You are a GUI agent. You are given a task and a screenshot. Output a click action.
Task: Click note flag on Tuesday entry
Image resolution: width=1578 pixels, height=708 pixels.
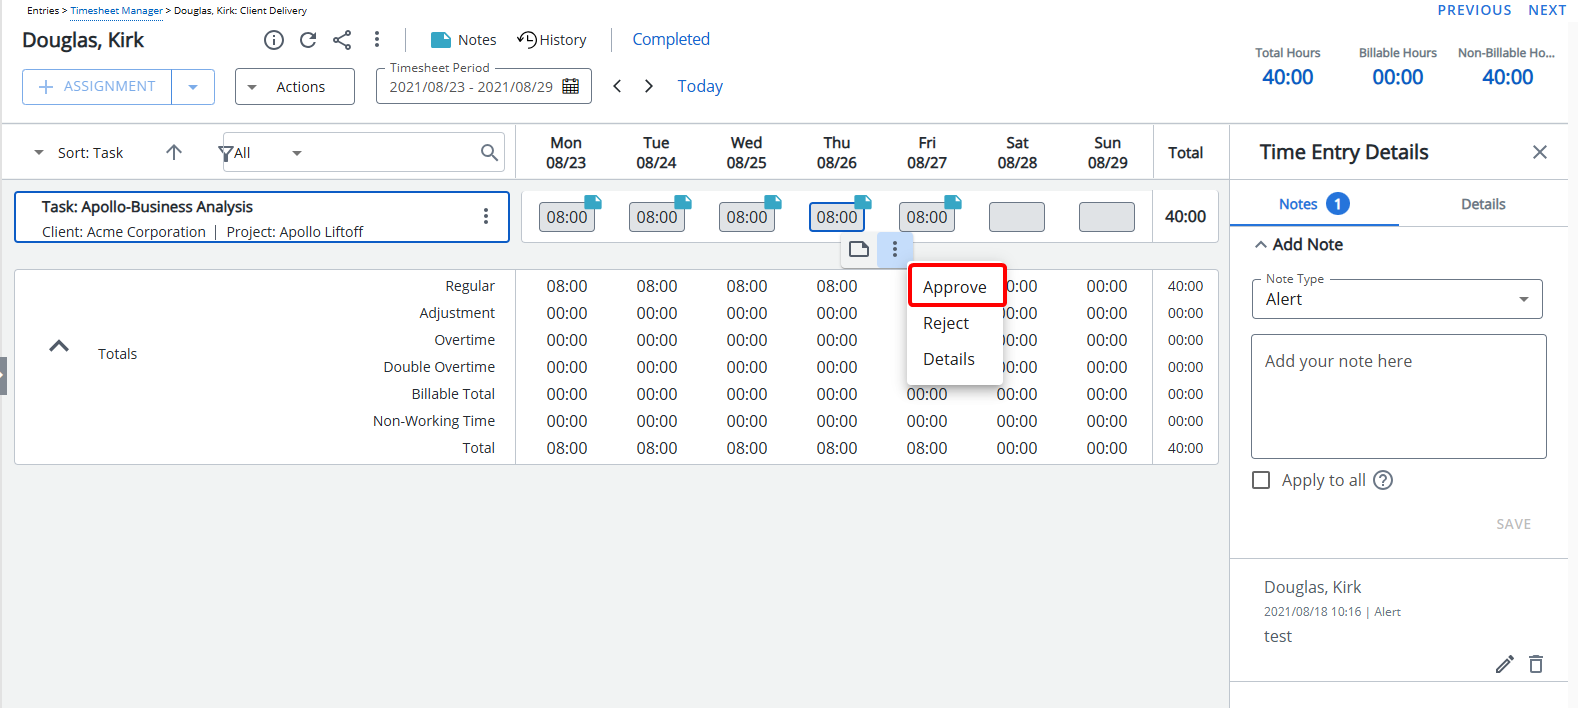point(683,202)
